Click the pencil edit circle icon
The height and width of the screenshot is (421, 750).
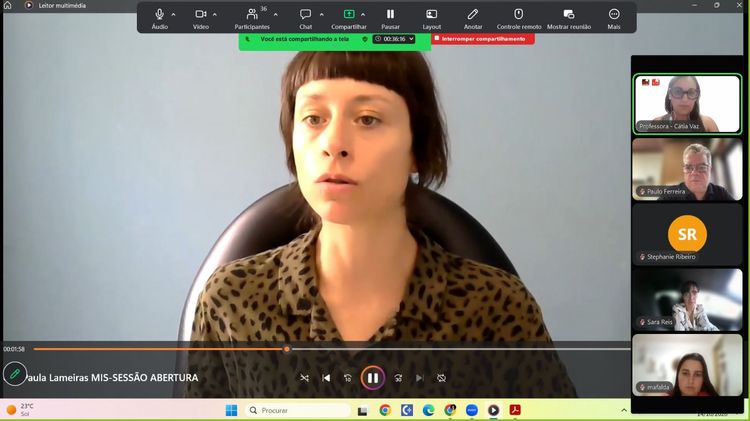pos(15,374)
